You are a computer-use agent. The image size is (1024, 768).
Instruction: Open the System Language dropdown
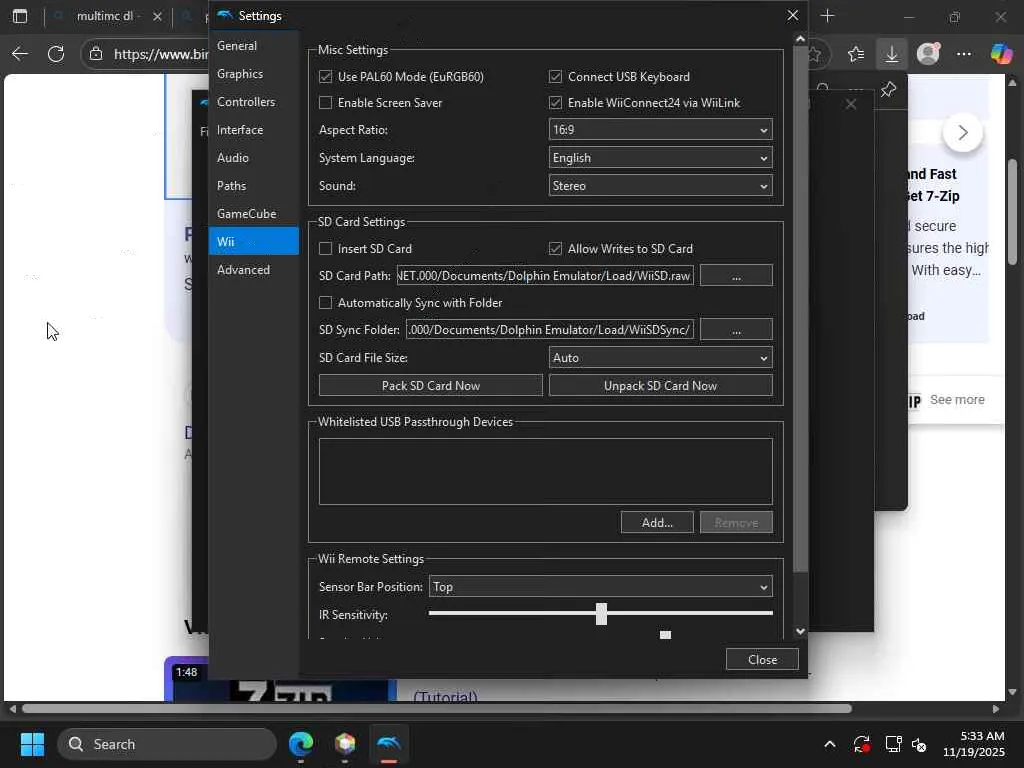[x=660, y=157]
